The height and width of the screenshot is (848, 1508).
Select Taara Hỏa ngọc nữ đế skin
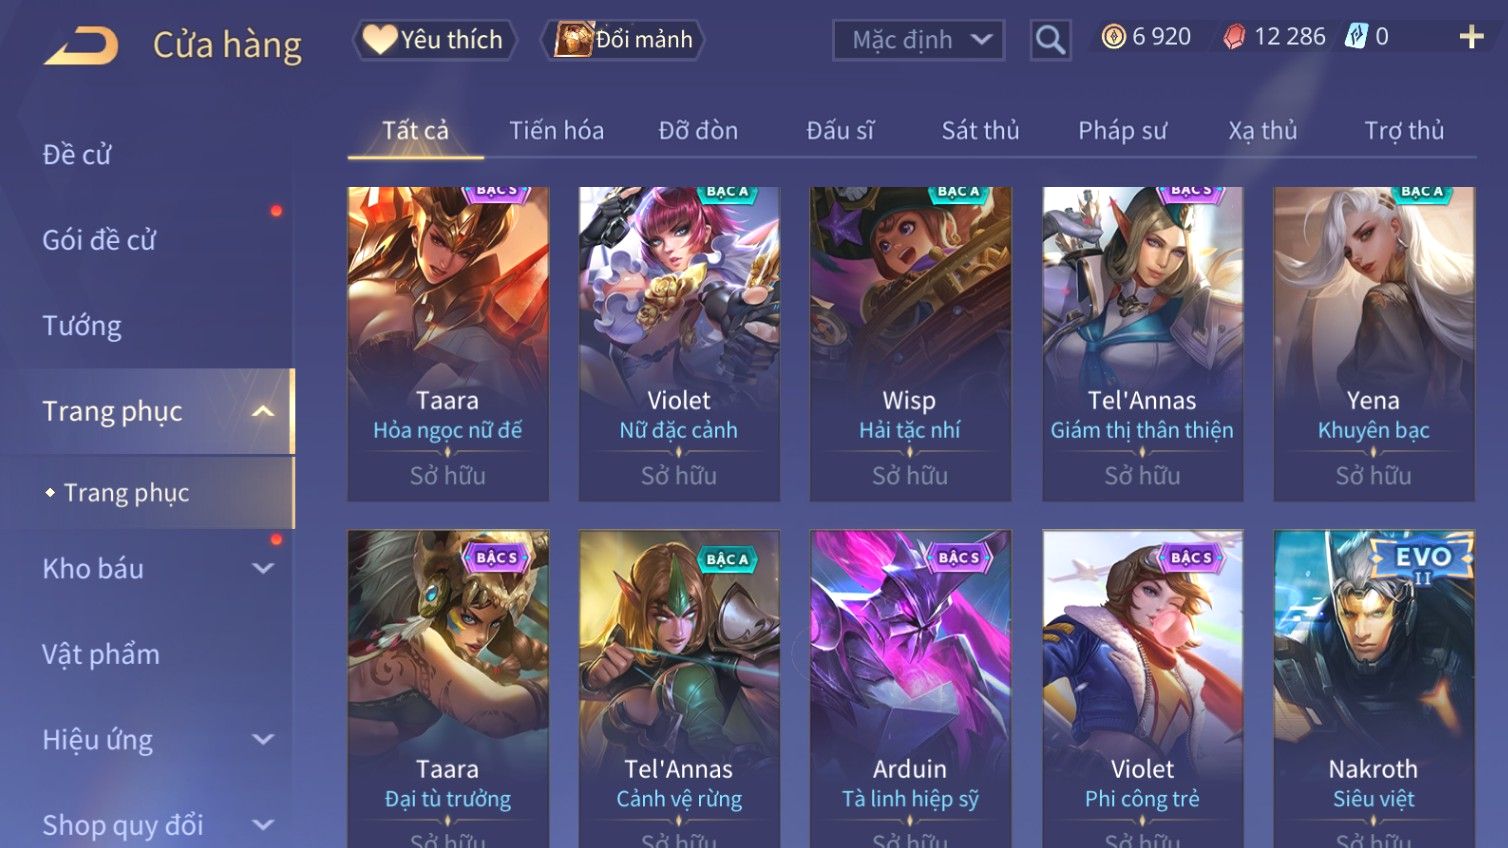pyautogui.click(x=448, y=343)
